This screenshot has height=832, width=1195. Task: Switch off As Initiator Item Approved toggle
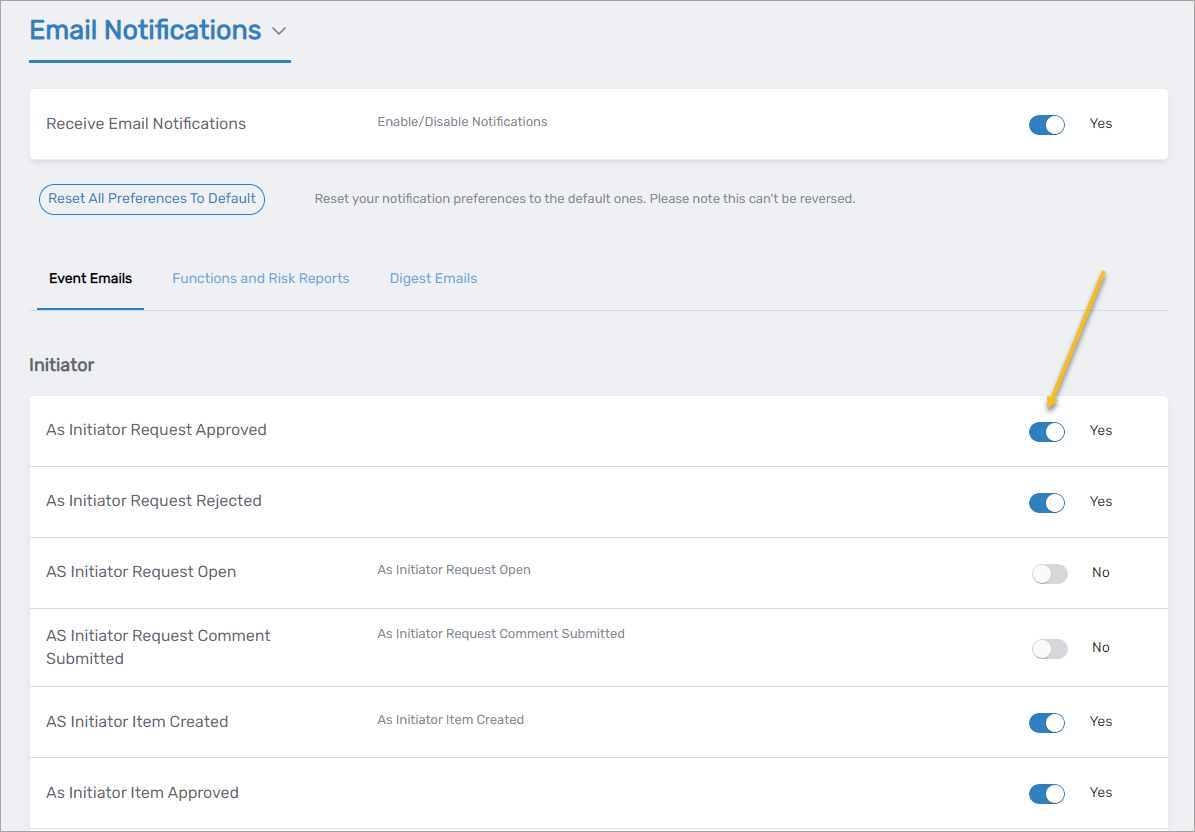1046,794
